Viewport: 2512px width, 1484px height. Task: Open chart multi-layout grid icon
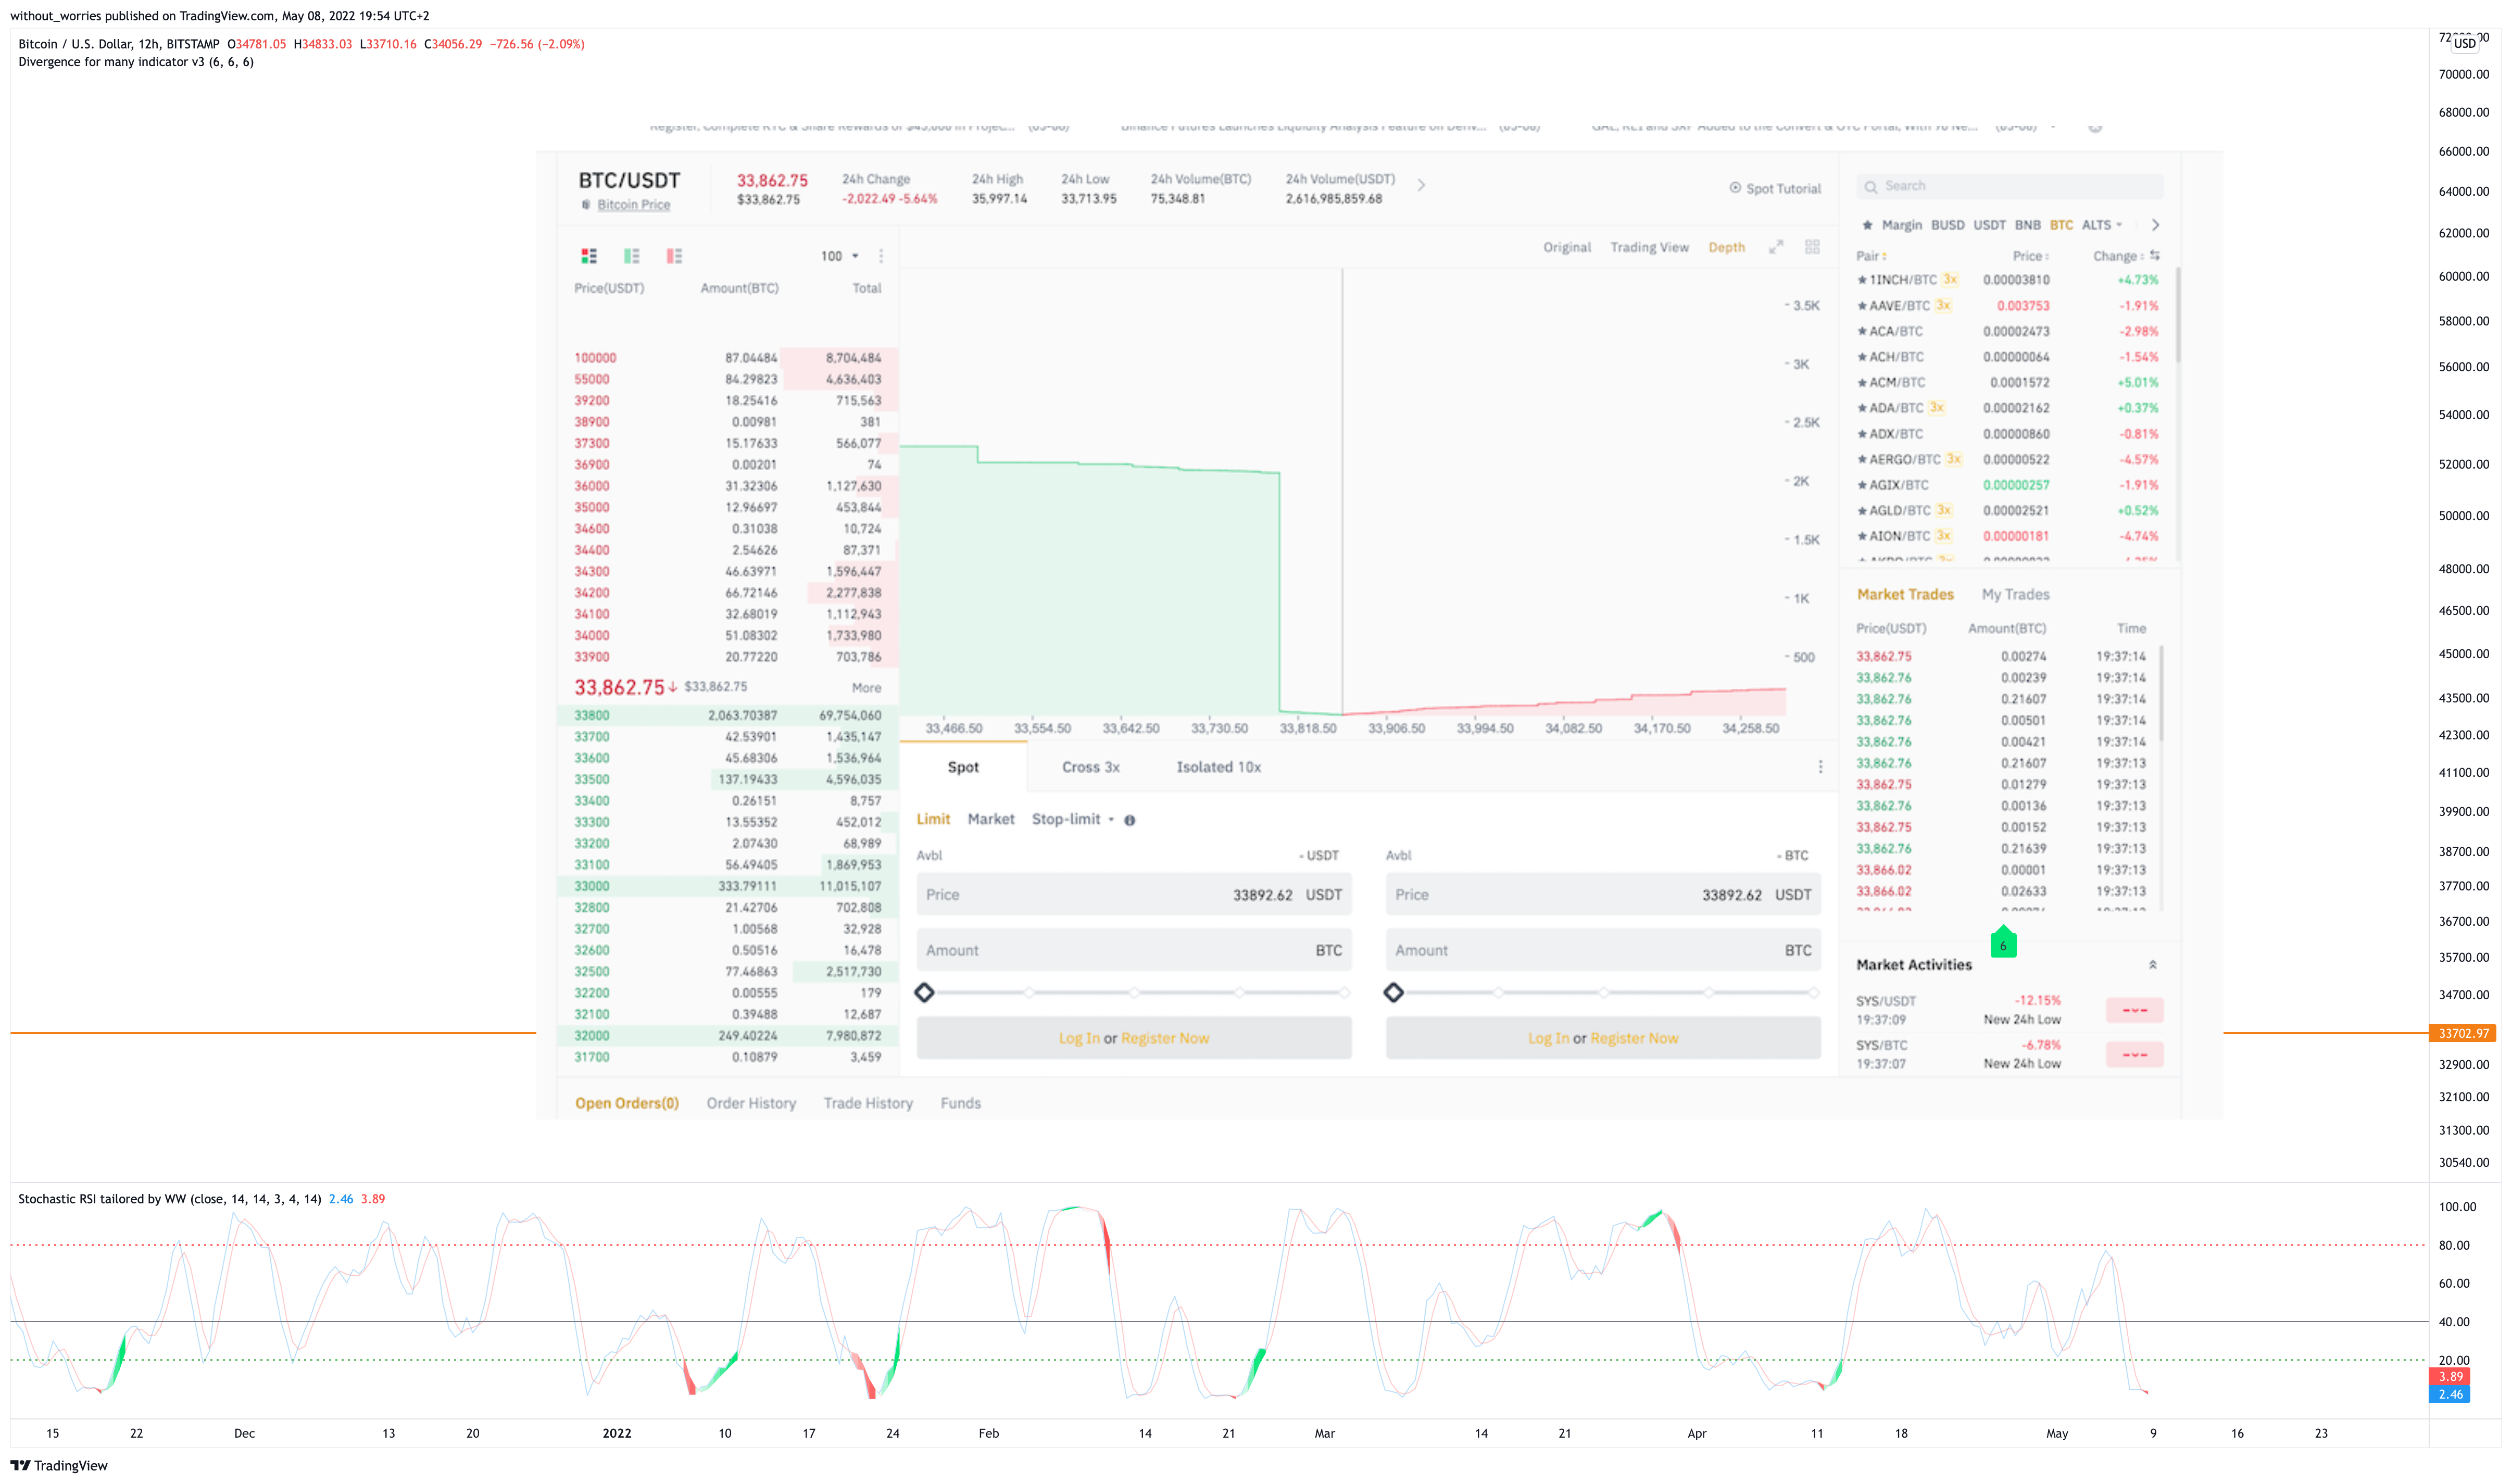point(1812,247)
